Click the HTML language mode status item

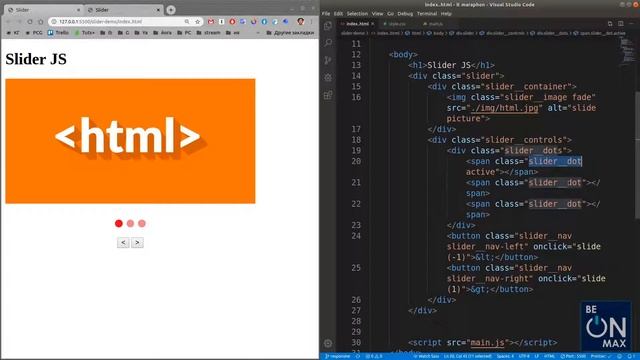click(549, 356)
